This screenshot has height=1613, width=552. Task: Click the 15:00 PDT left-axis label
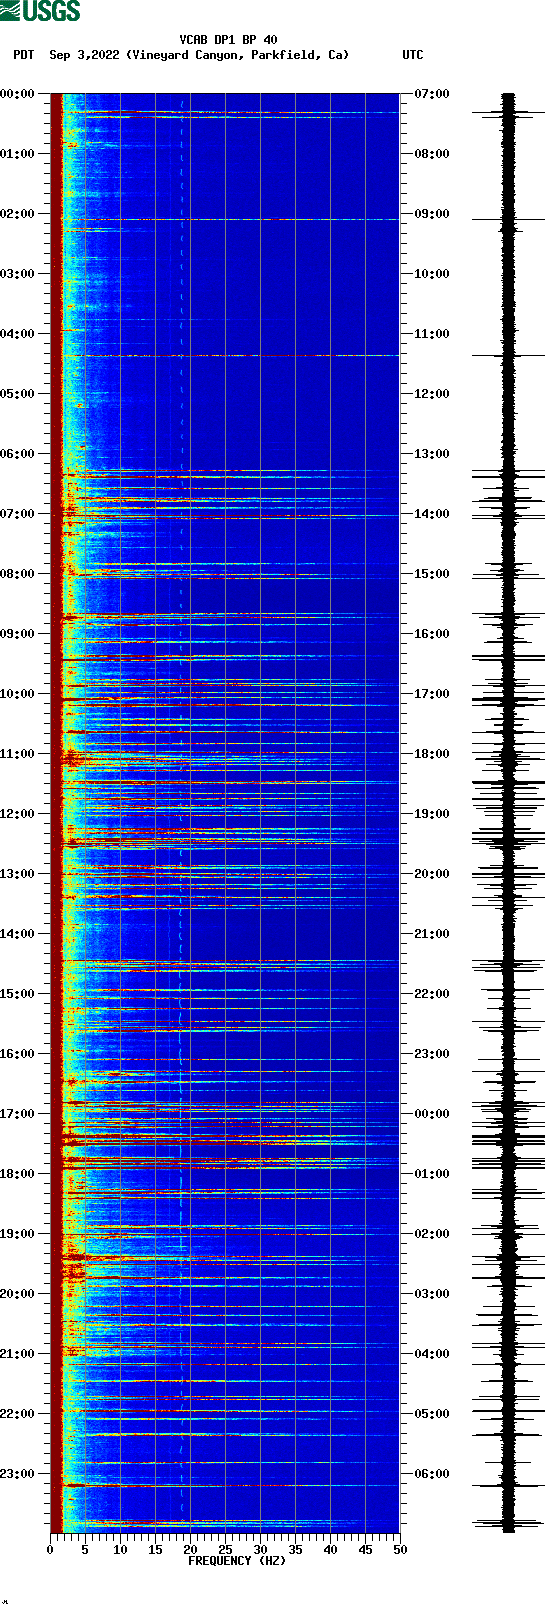pyautogui.click(x=18, y=994)
